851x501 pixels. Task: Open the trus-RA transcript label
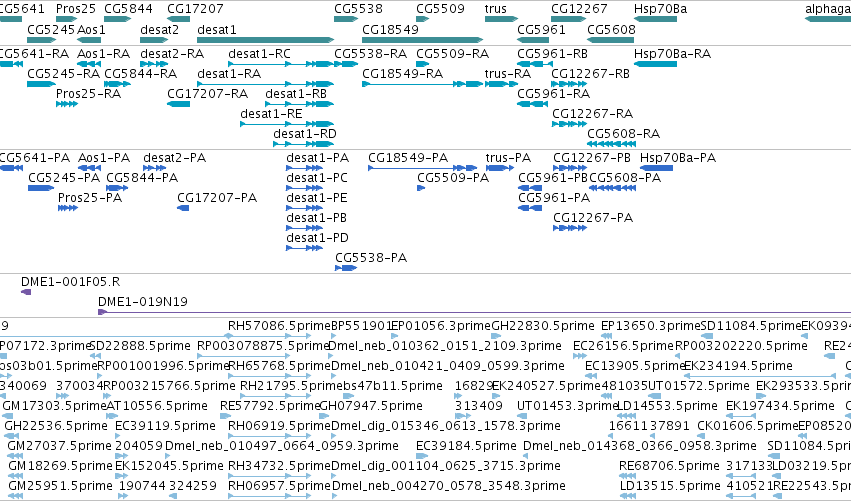click(507, 73)
